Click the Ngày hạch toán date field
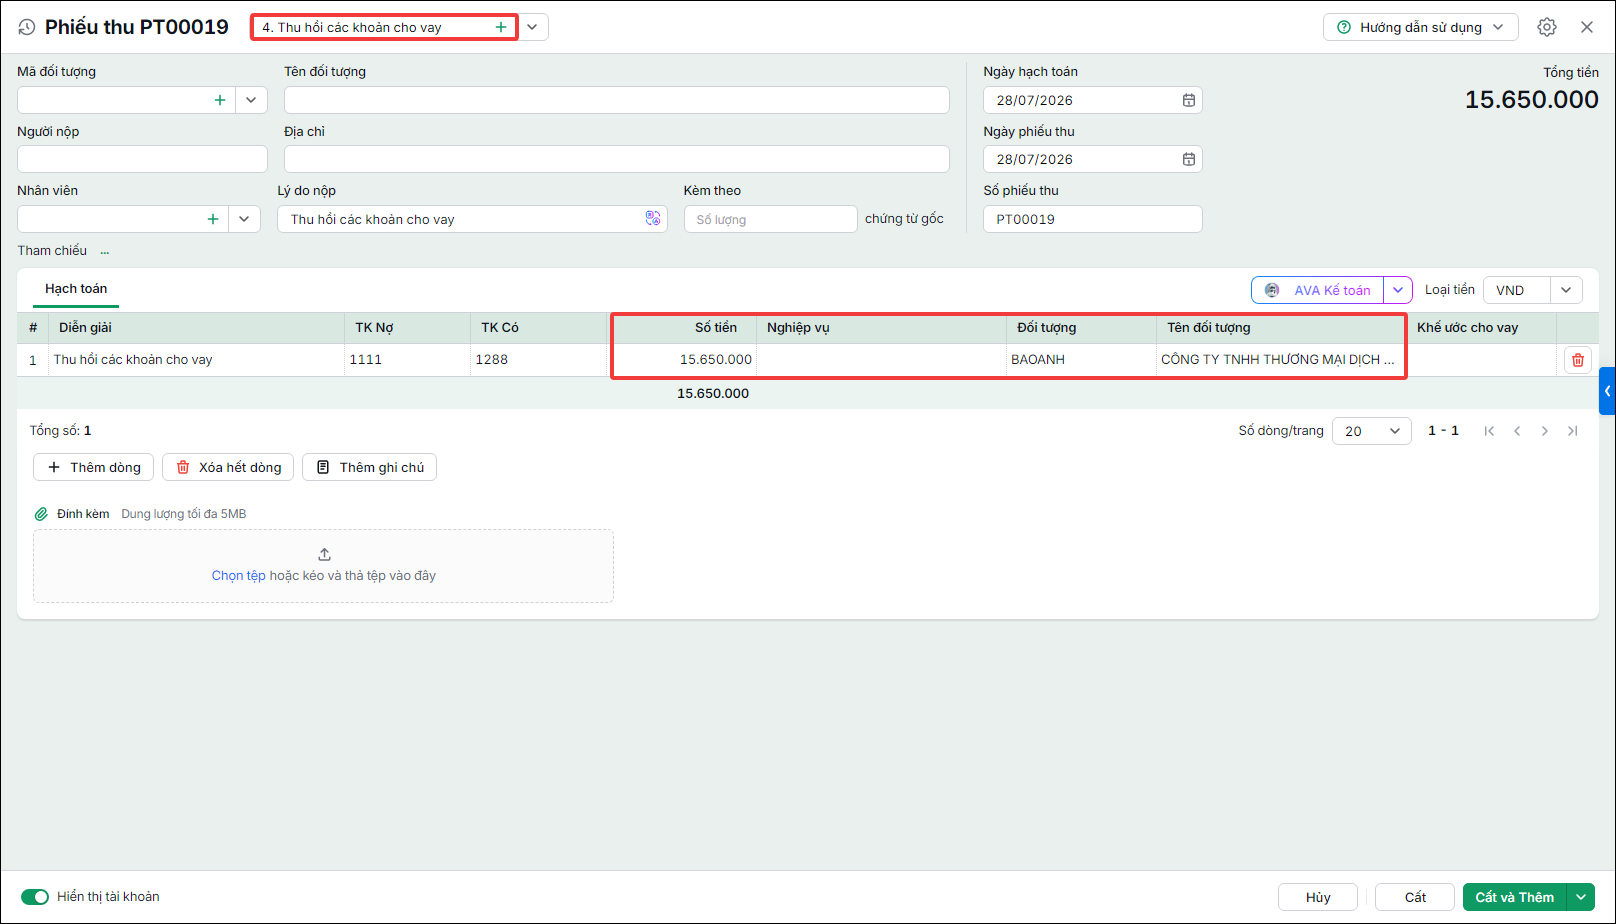 coord(1092,100)
